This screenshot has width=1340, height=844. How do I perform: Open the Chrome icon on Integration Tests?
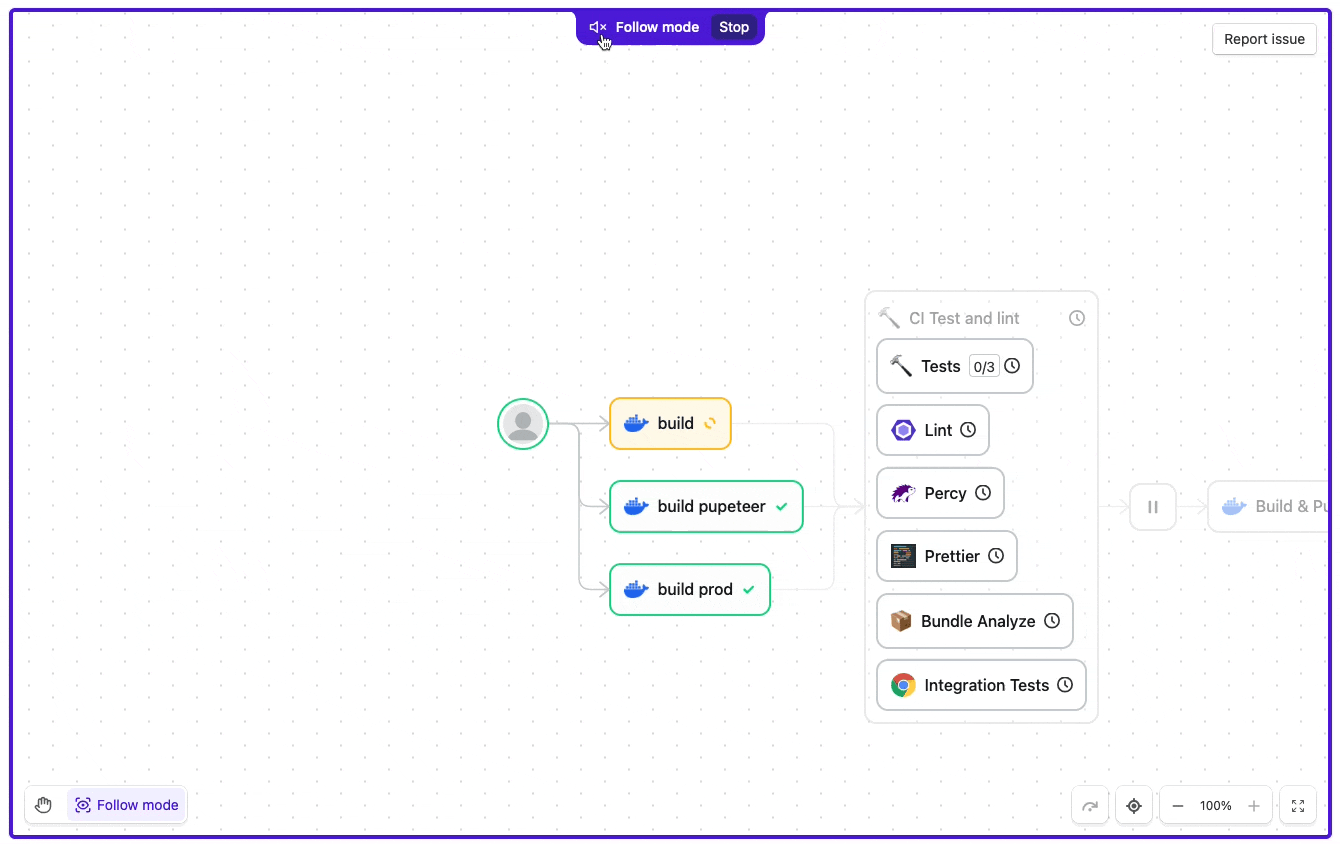[903, 685]
